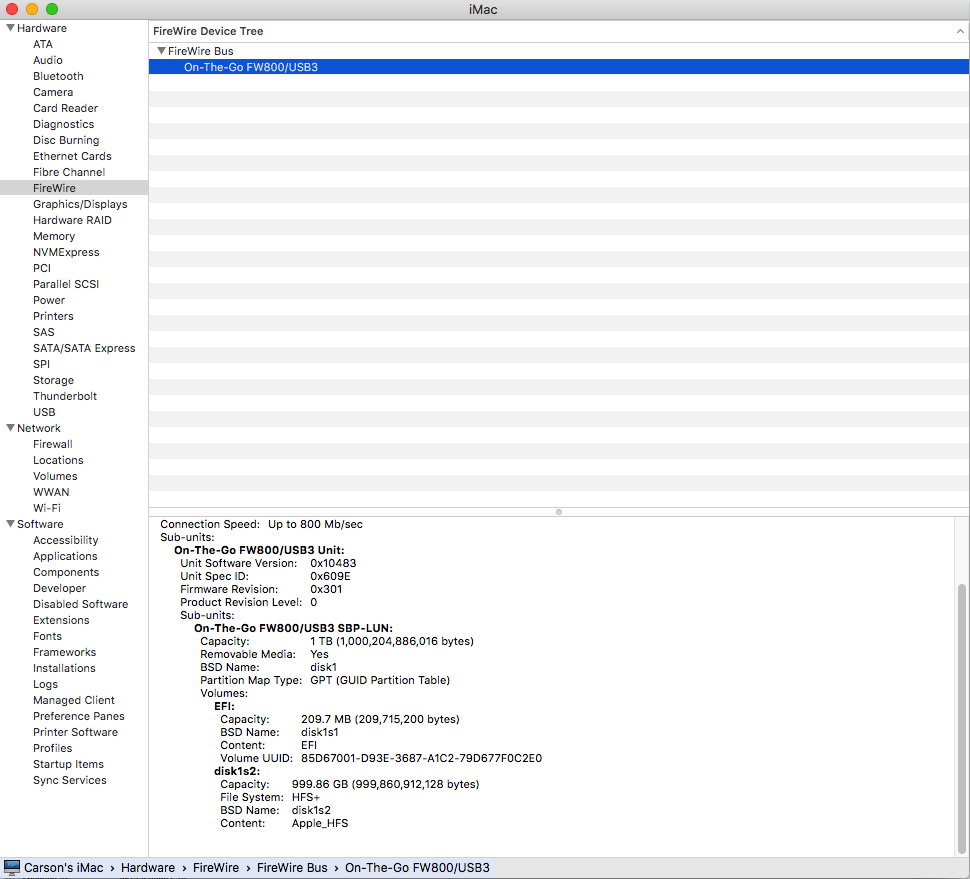Show Preference Panes information

tap(79, 716)
